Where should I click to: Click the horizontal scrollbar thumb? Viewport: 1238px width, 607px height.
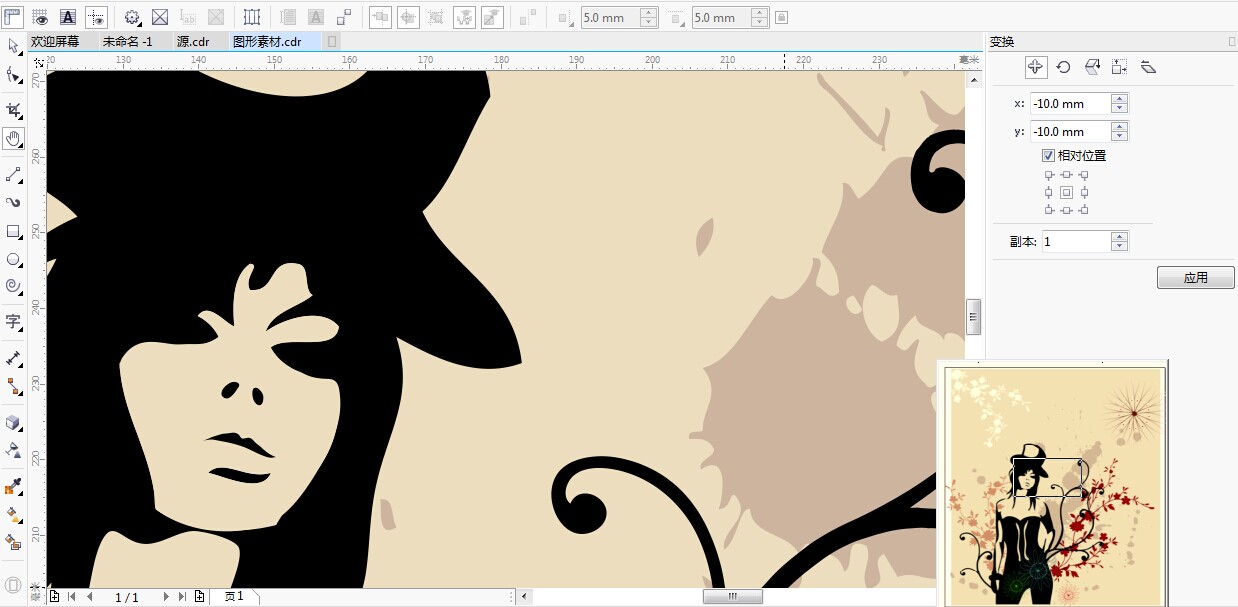(x=732, y=597)
